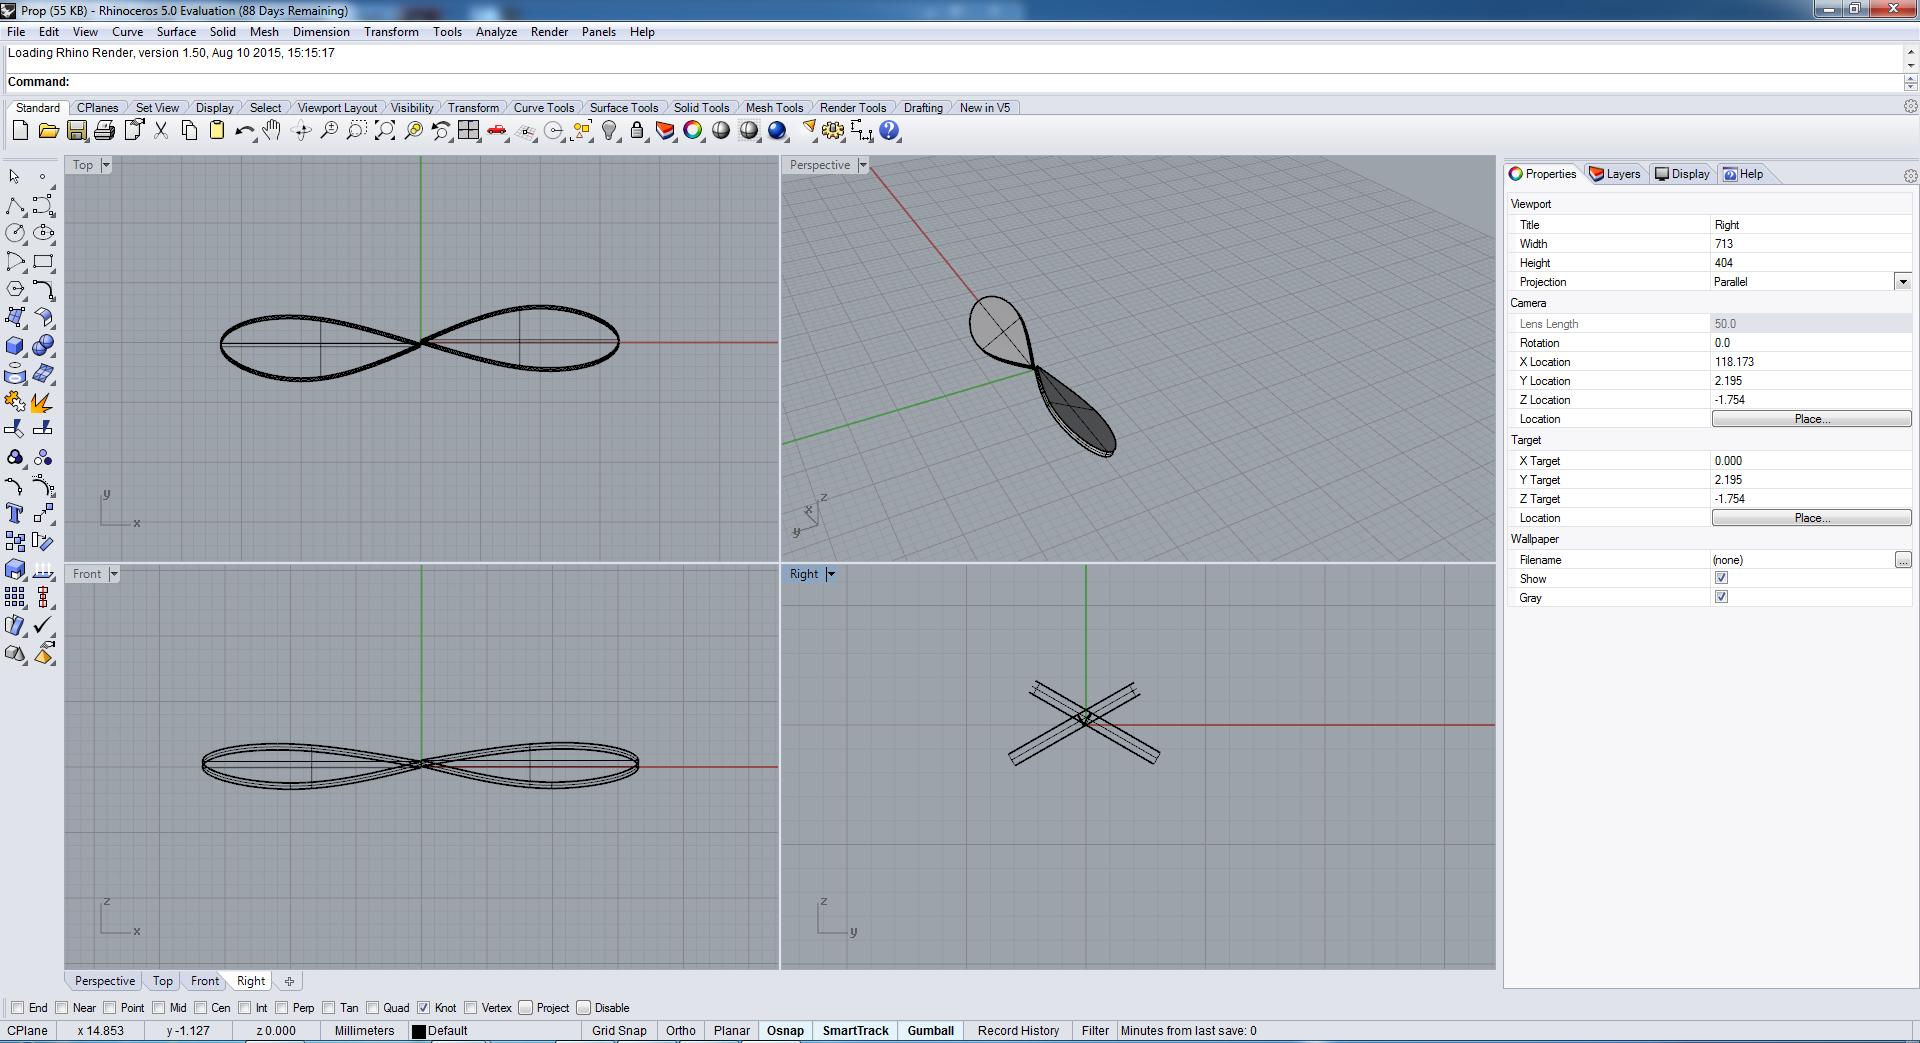
Task: Open the Analyze menu
Action: [496, 32]
